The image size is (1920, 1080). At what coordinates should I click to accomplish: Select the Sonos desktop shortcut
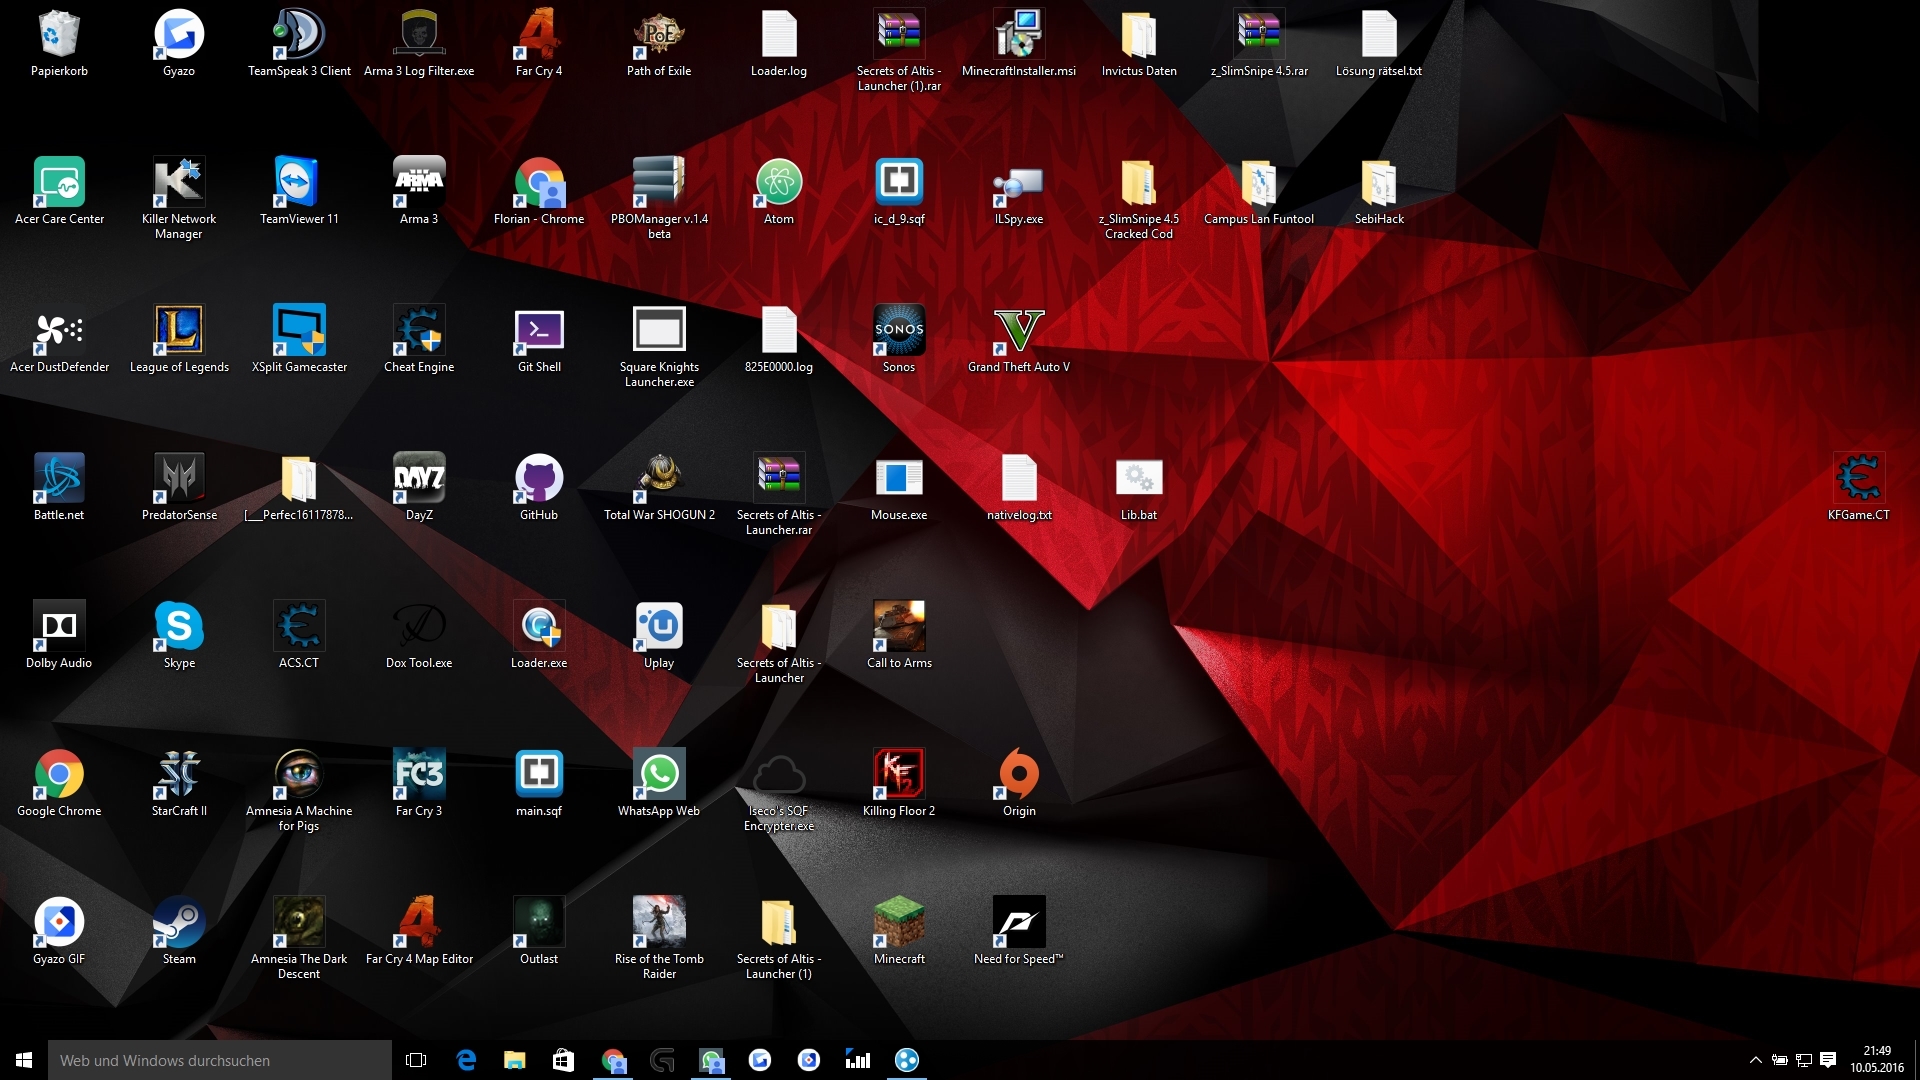tap(898, 331)
